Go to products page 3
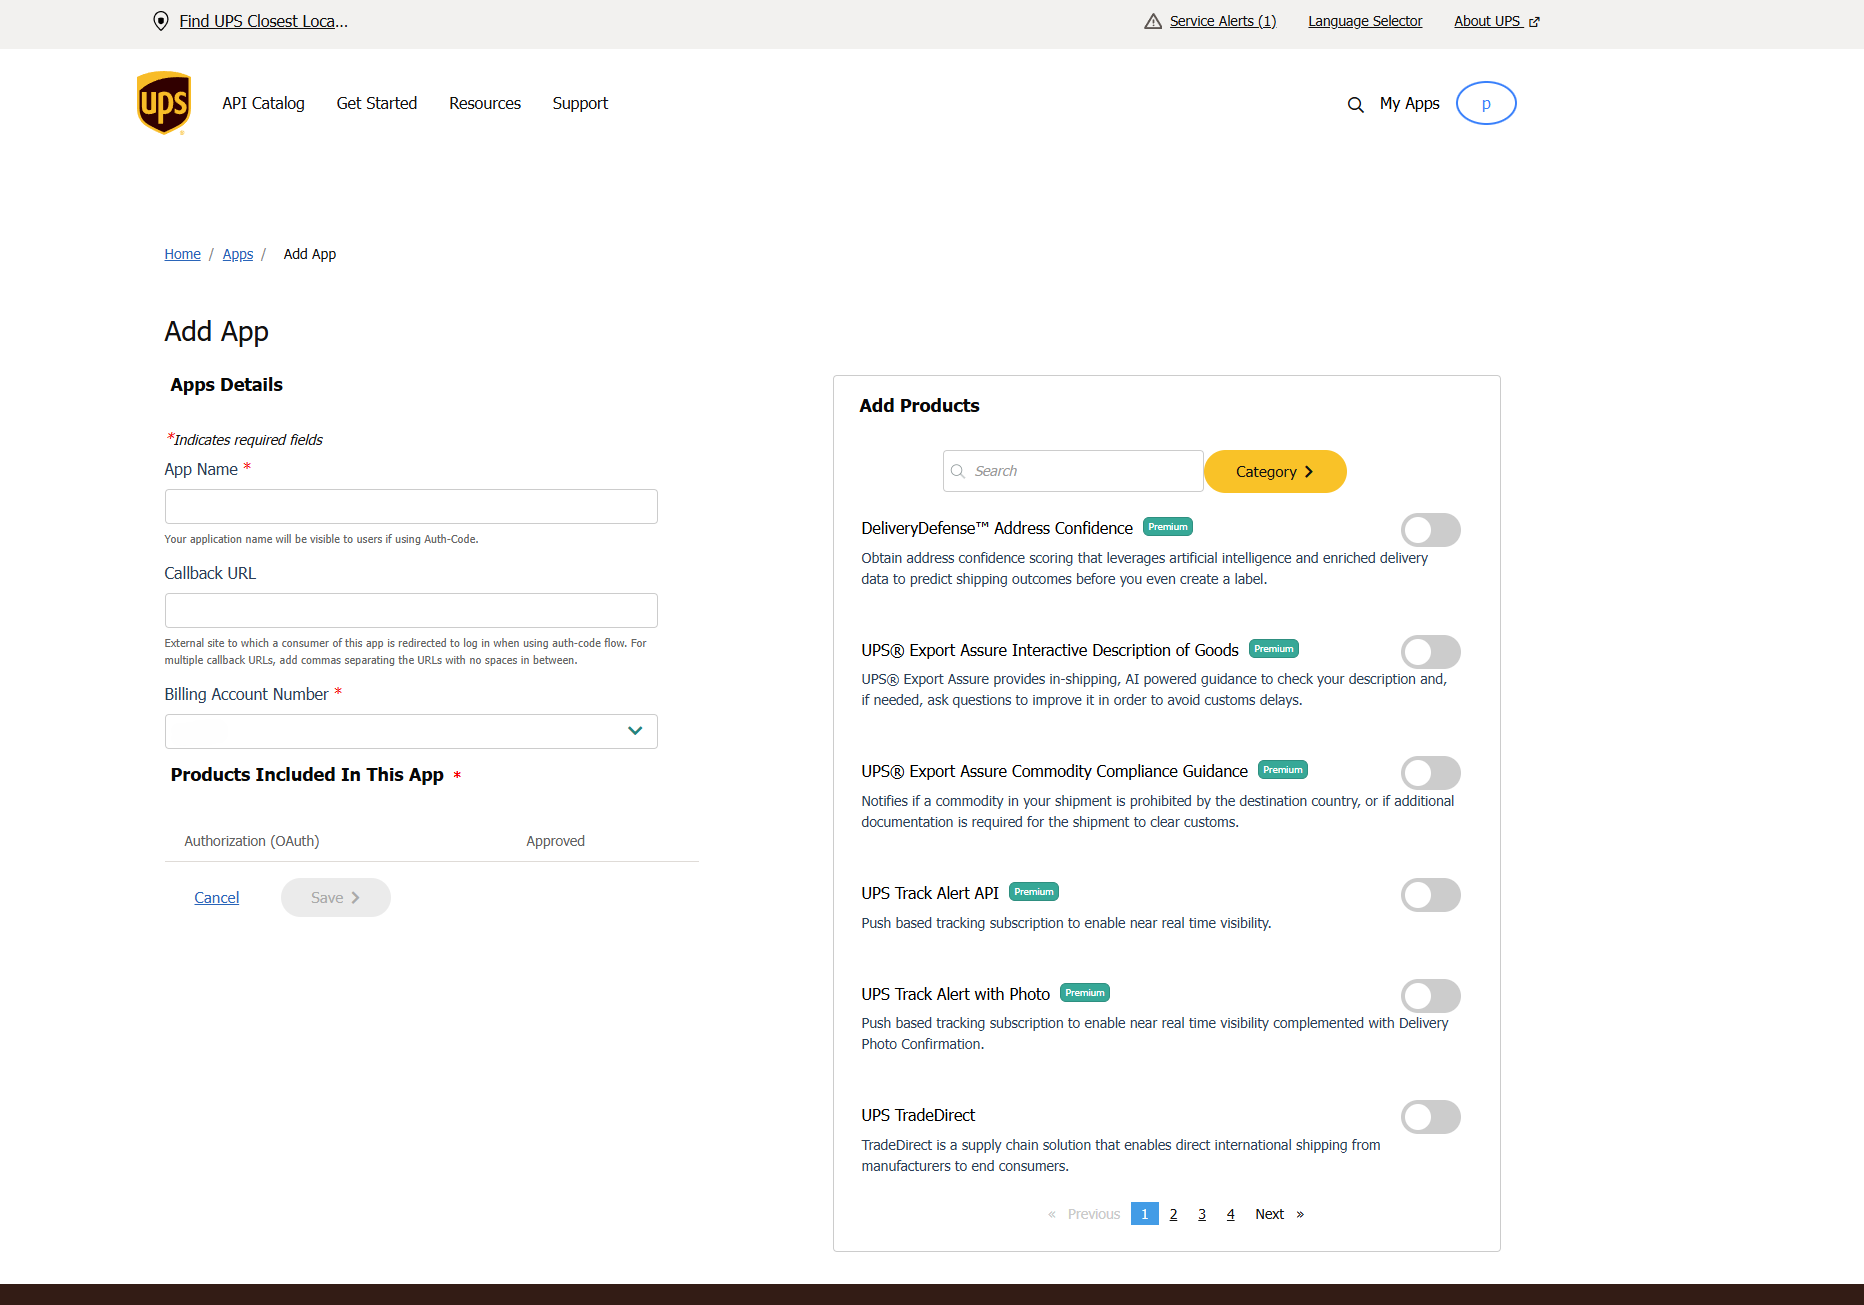 [1202, 1214]
